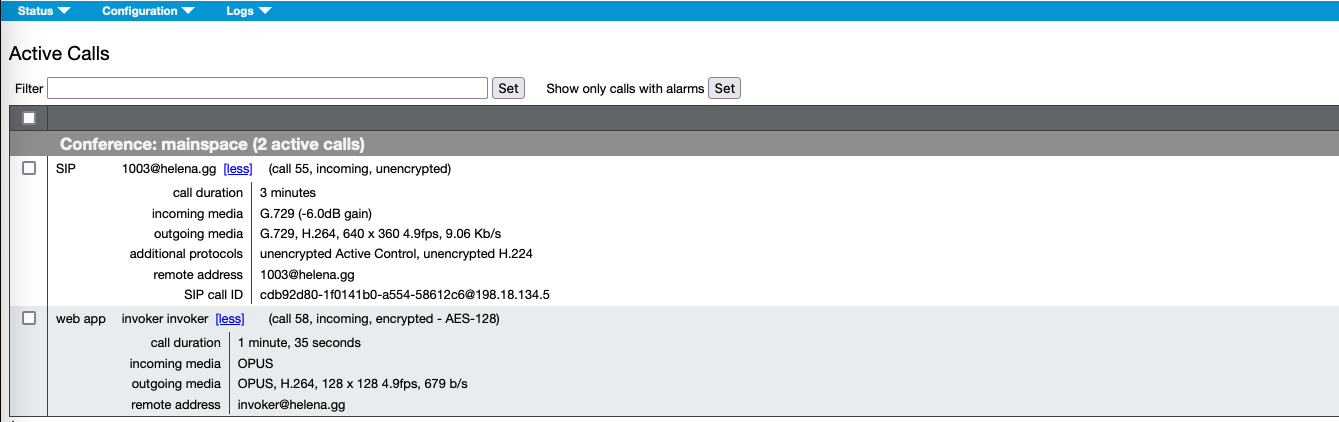Click the Active Calls page heading
The width and height of the screenshot is (1339, 422).
tap(59, 54)
